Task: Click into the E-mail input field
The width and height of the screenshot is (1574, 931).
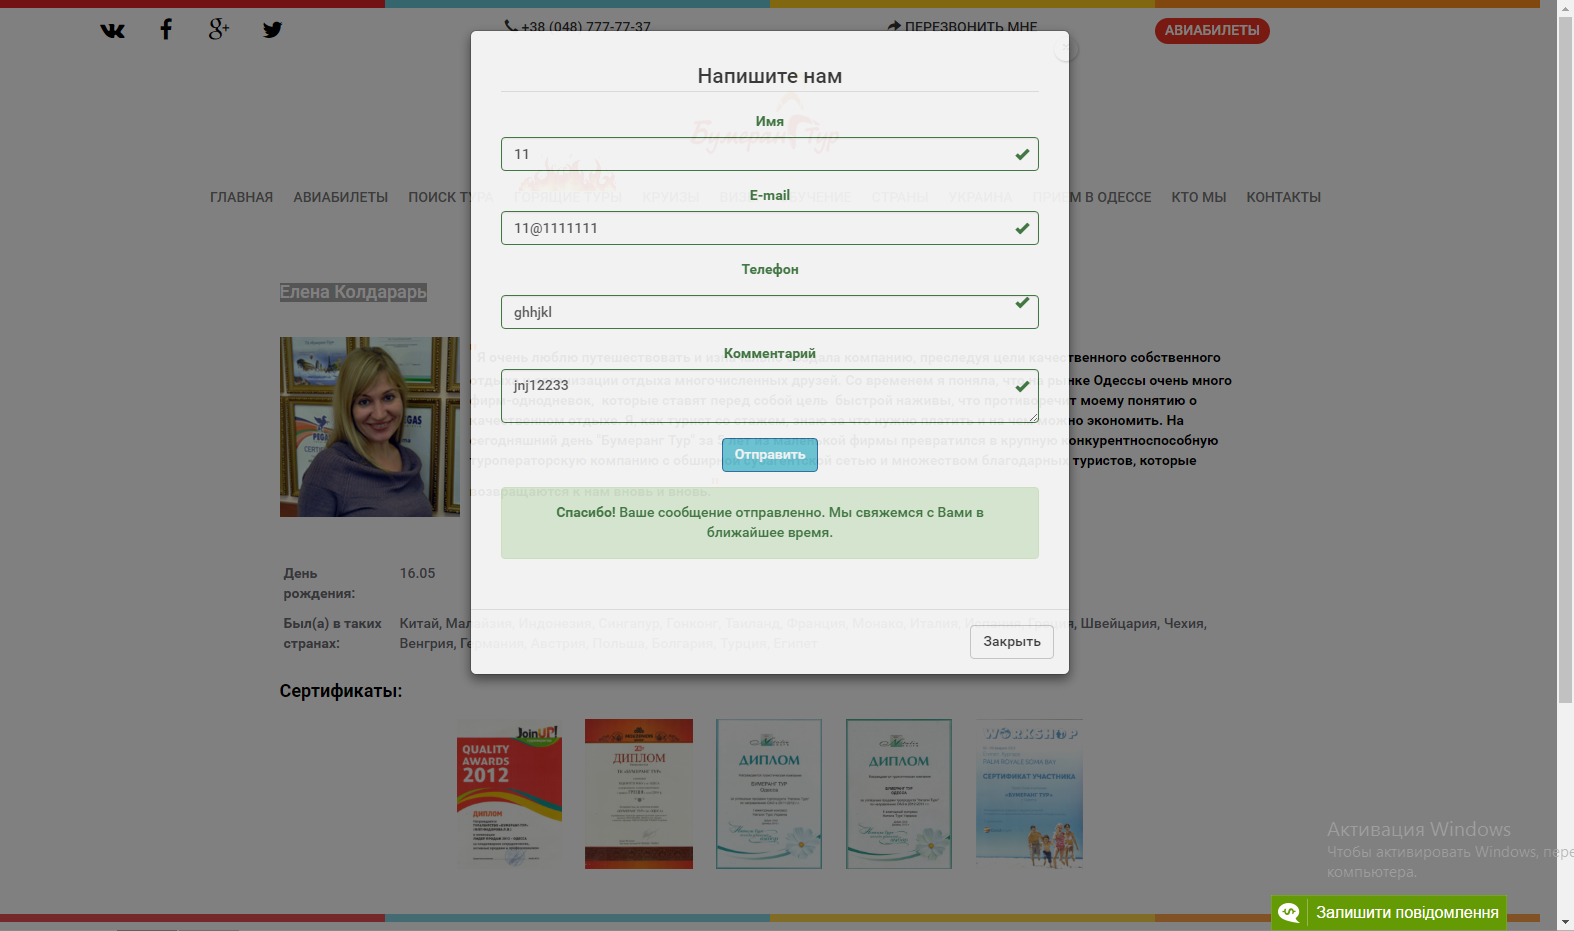Action: coord(760,228)
